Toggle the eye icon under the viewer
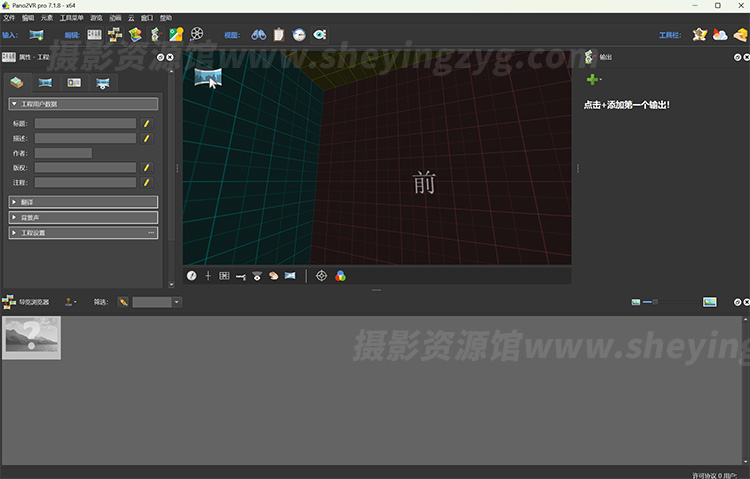Image resolution: width=750 pixels, height=479 pixels. coord(257,276)
